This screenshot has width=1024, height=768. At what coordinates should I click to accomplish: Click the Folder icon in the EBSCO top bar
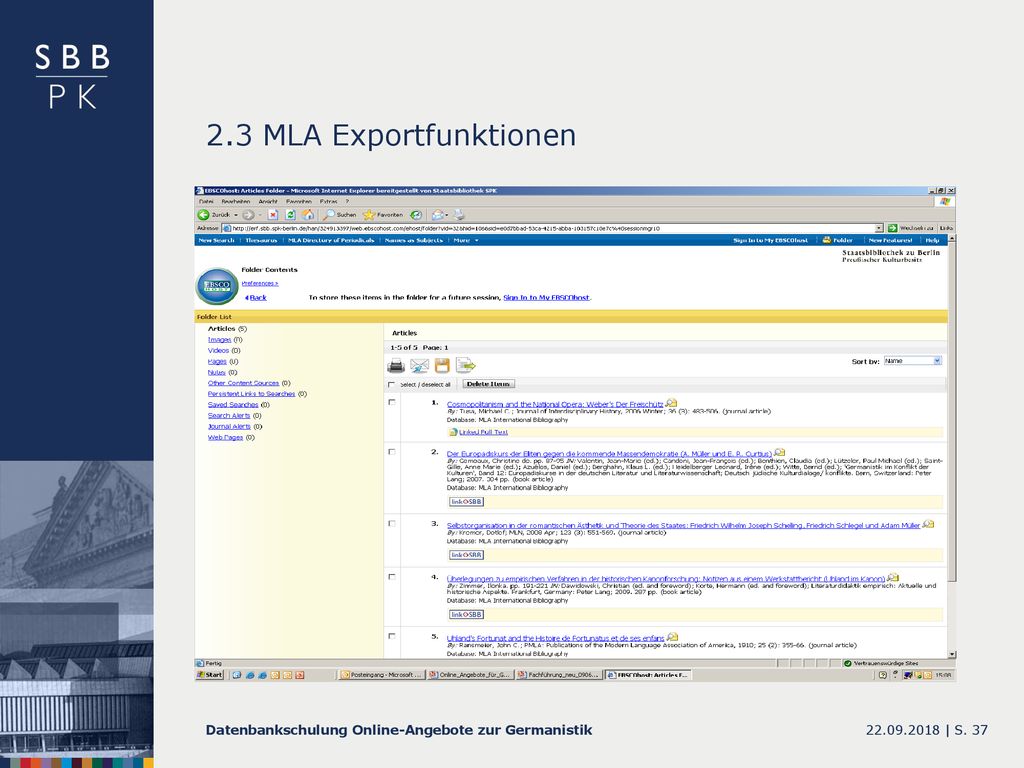pyautogui.click(x=827, y=240)
